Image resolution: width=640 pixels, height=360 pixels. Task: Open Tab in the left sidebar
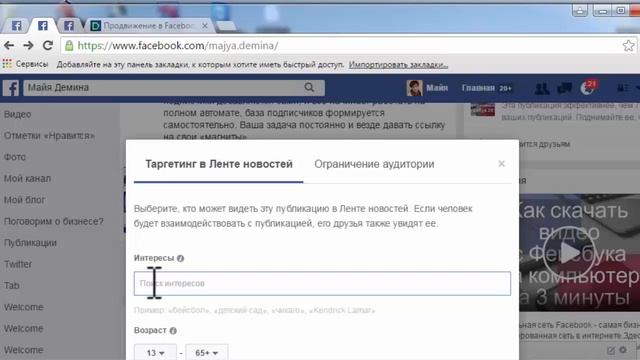point(11,286)
